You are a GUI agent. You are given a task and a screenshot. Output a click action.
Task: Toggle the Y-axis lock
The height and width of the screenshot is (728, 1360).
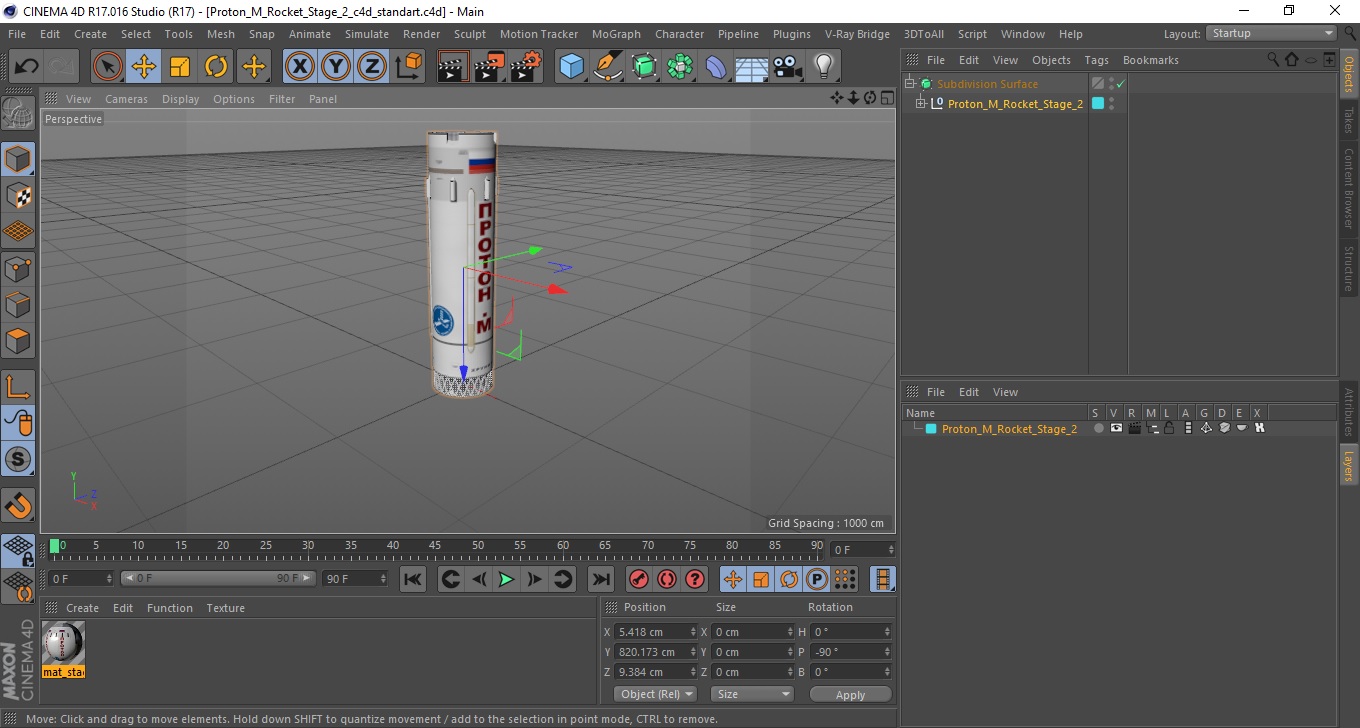pyautogui.click(x=336, y=67)
